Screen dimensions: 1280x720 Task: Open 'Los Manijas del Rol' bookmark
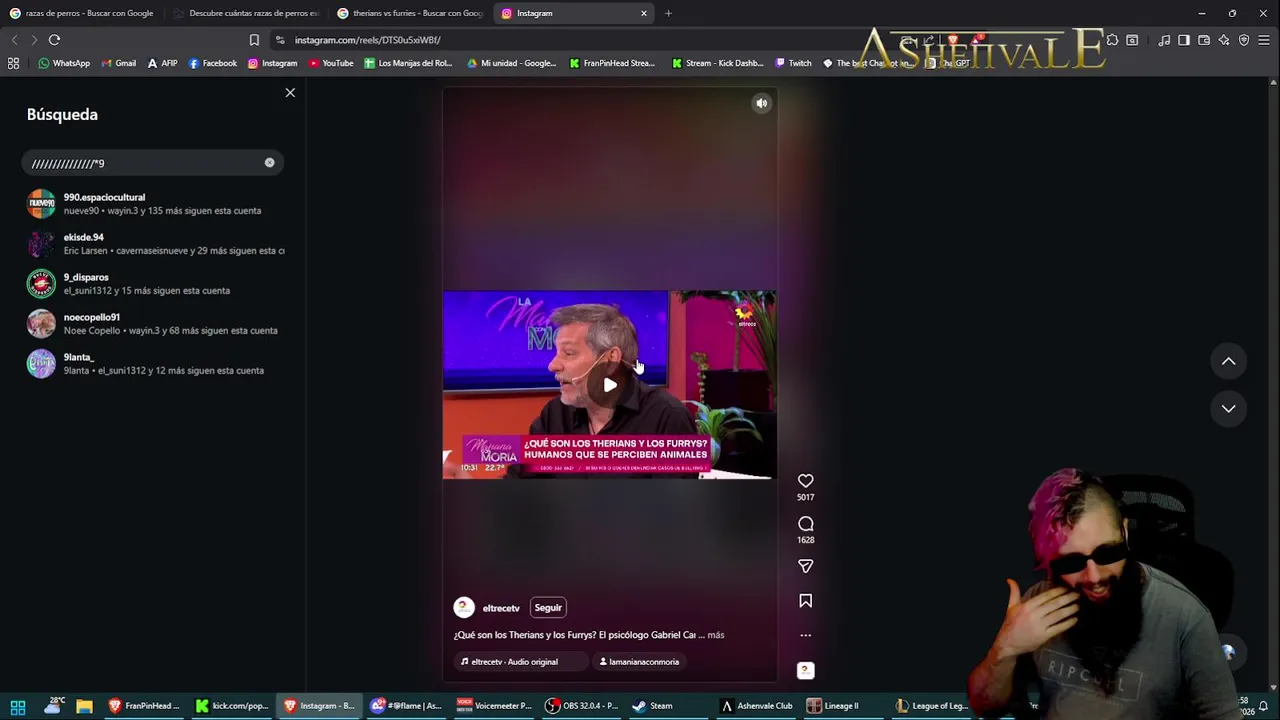point(409,63)
